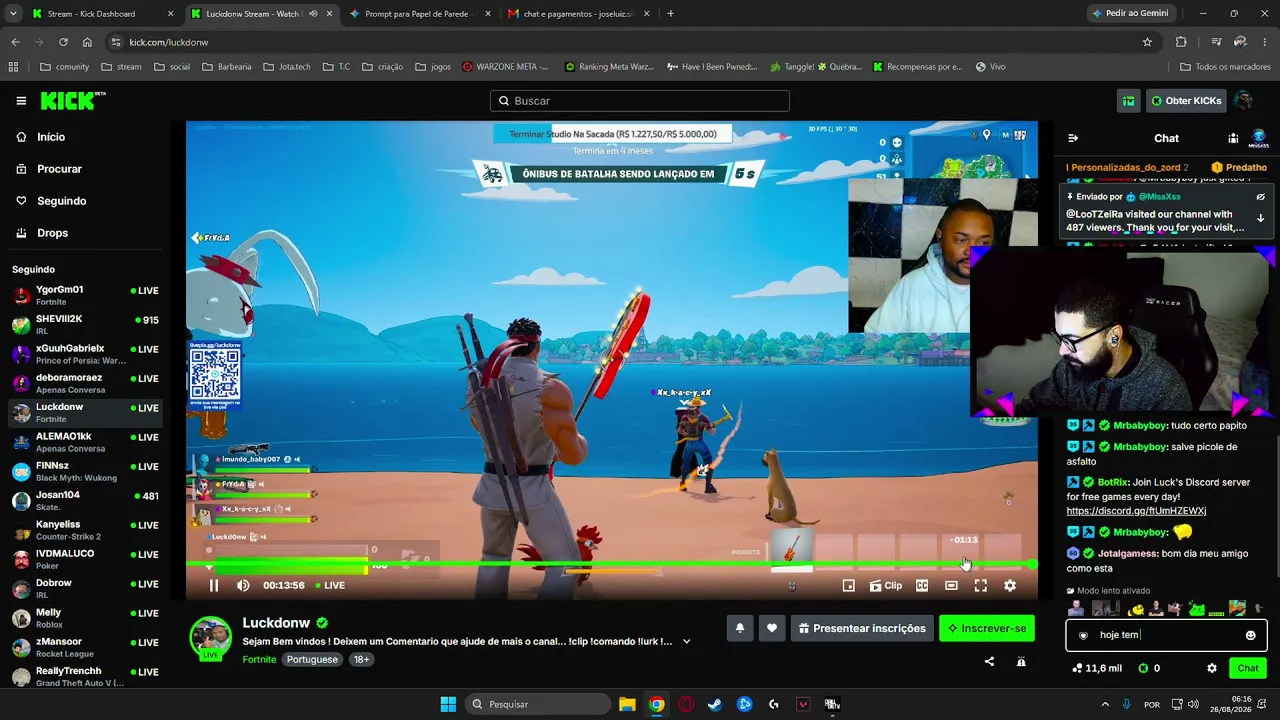This screenshot has width=1280, height=720.
Task: Open Luckdonw's channel avatar
Action: (211, 638)
